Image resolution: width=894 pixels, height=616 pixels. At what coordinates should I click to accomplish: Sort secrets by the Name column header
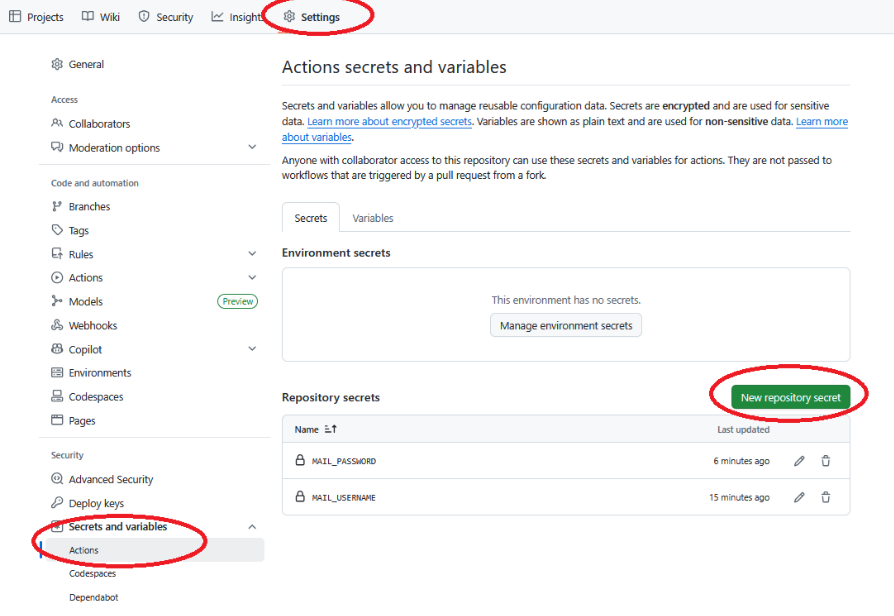pyautogui.click(x=307, y=430)
